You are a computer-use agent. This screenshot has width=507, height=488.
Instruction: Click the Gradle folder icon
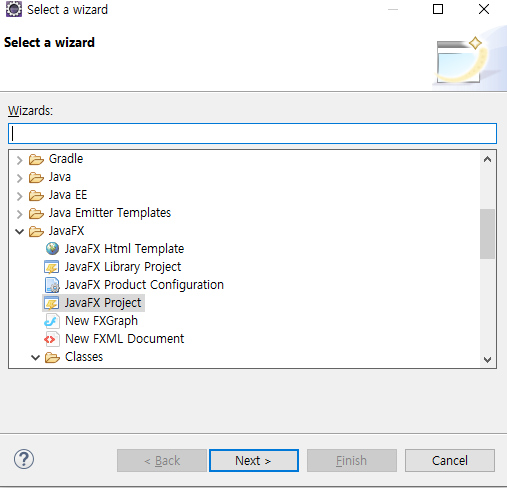36,159
